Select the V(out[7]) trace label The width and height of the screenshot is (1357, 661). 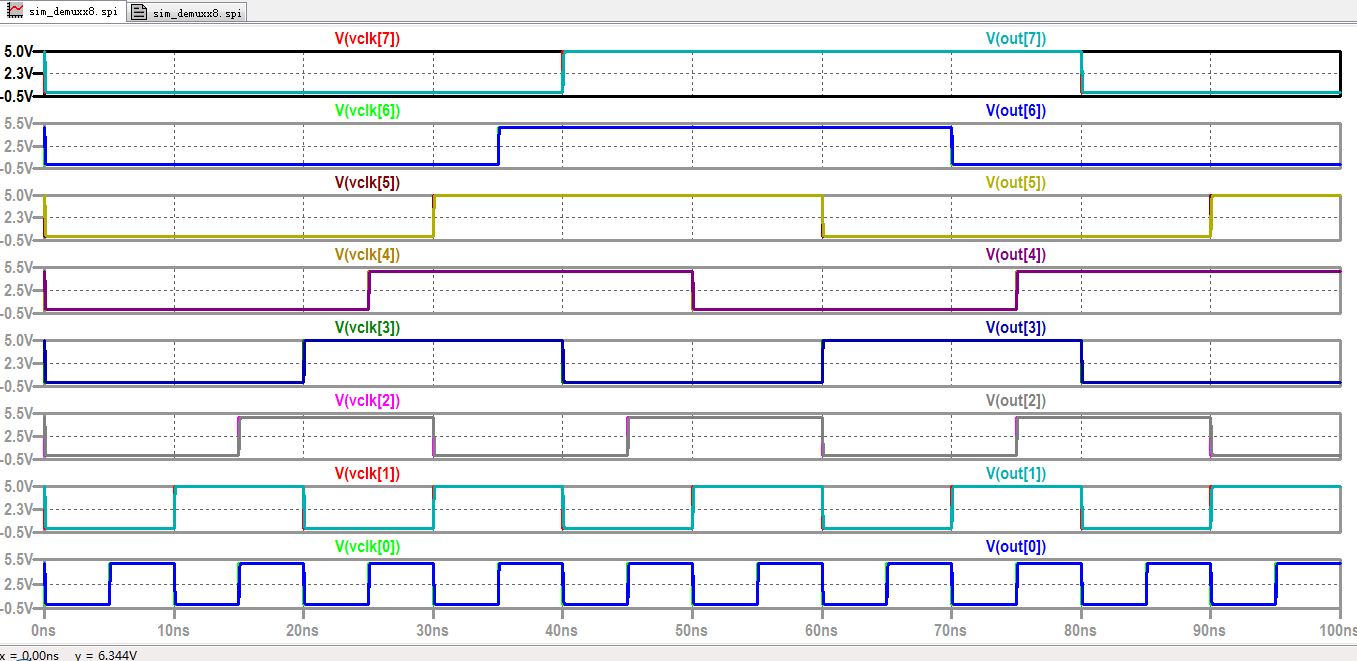1016,39
